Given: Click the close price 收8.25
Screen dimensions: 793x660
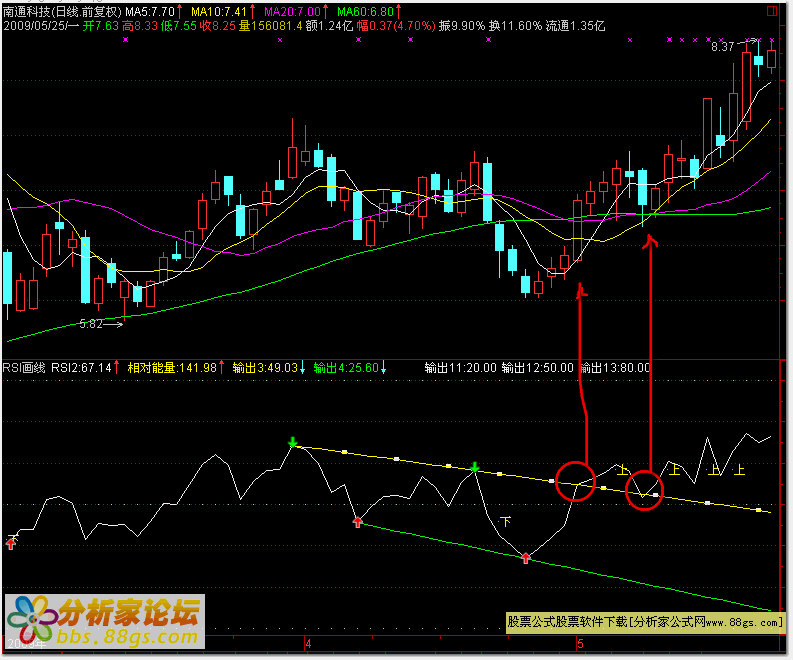Looking at the screenshot, I should click(x=217, y=26).
